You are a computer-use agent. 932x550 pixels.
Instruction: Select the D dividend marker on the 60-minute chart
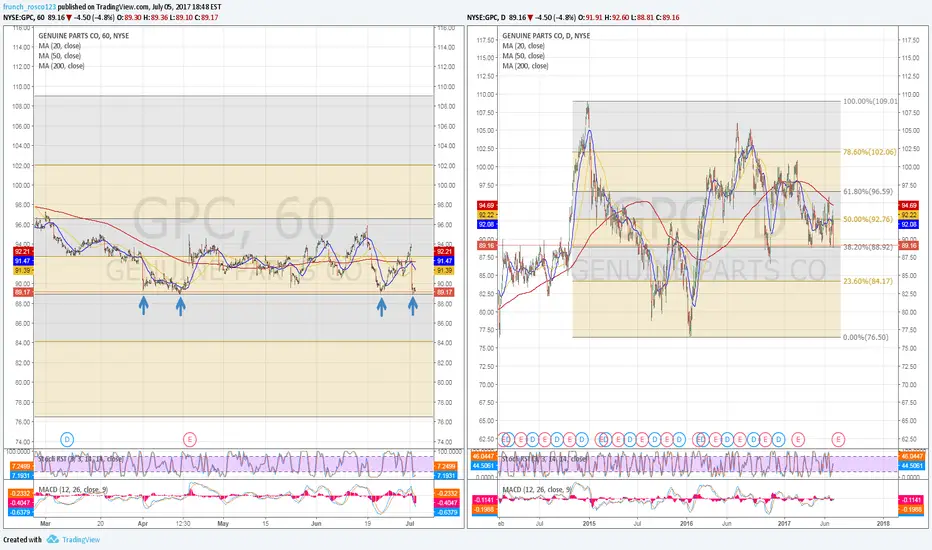pos(67,439)
